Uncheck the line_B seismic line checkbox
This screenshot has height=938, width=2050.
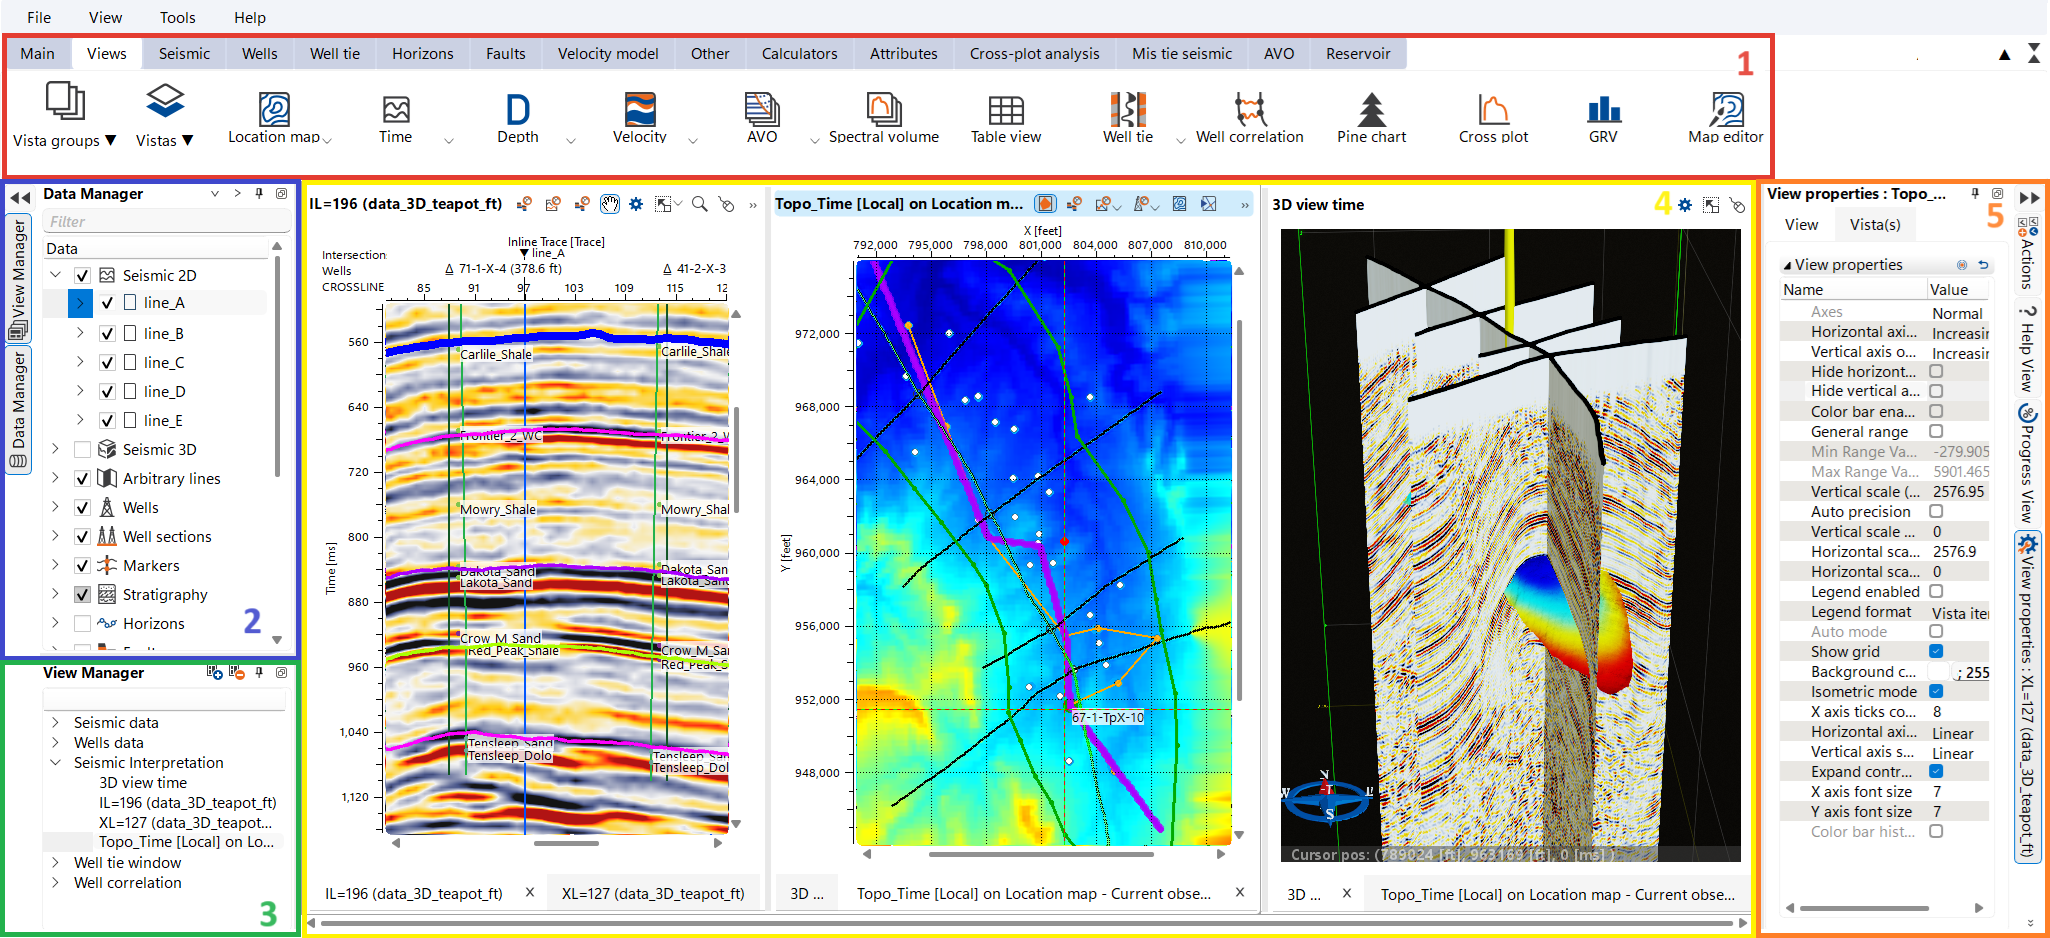point(107,334)
